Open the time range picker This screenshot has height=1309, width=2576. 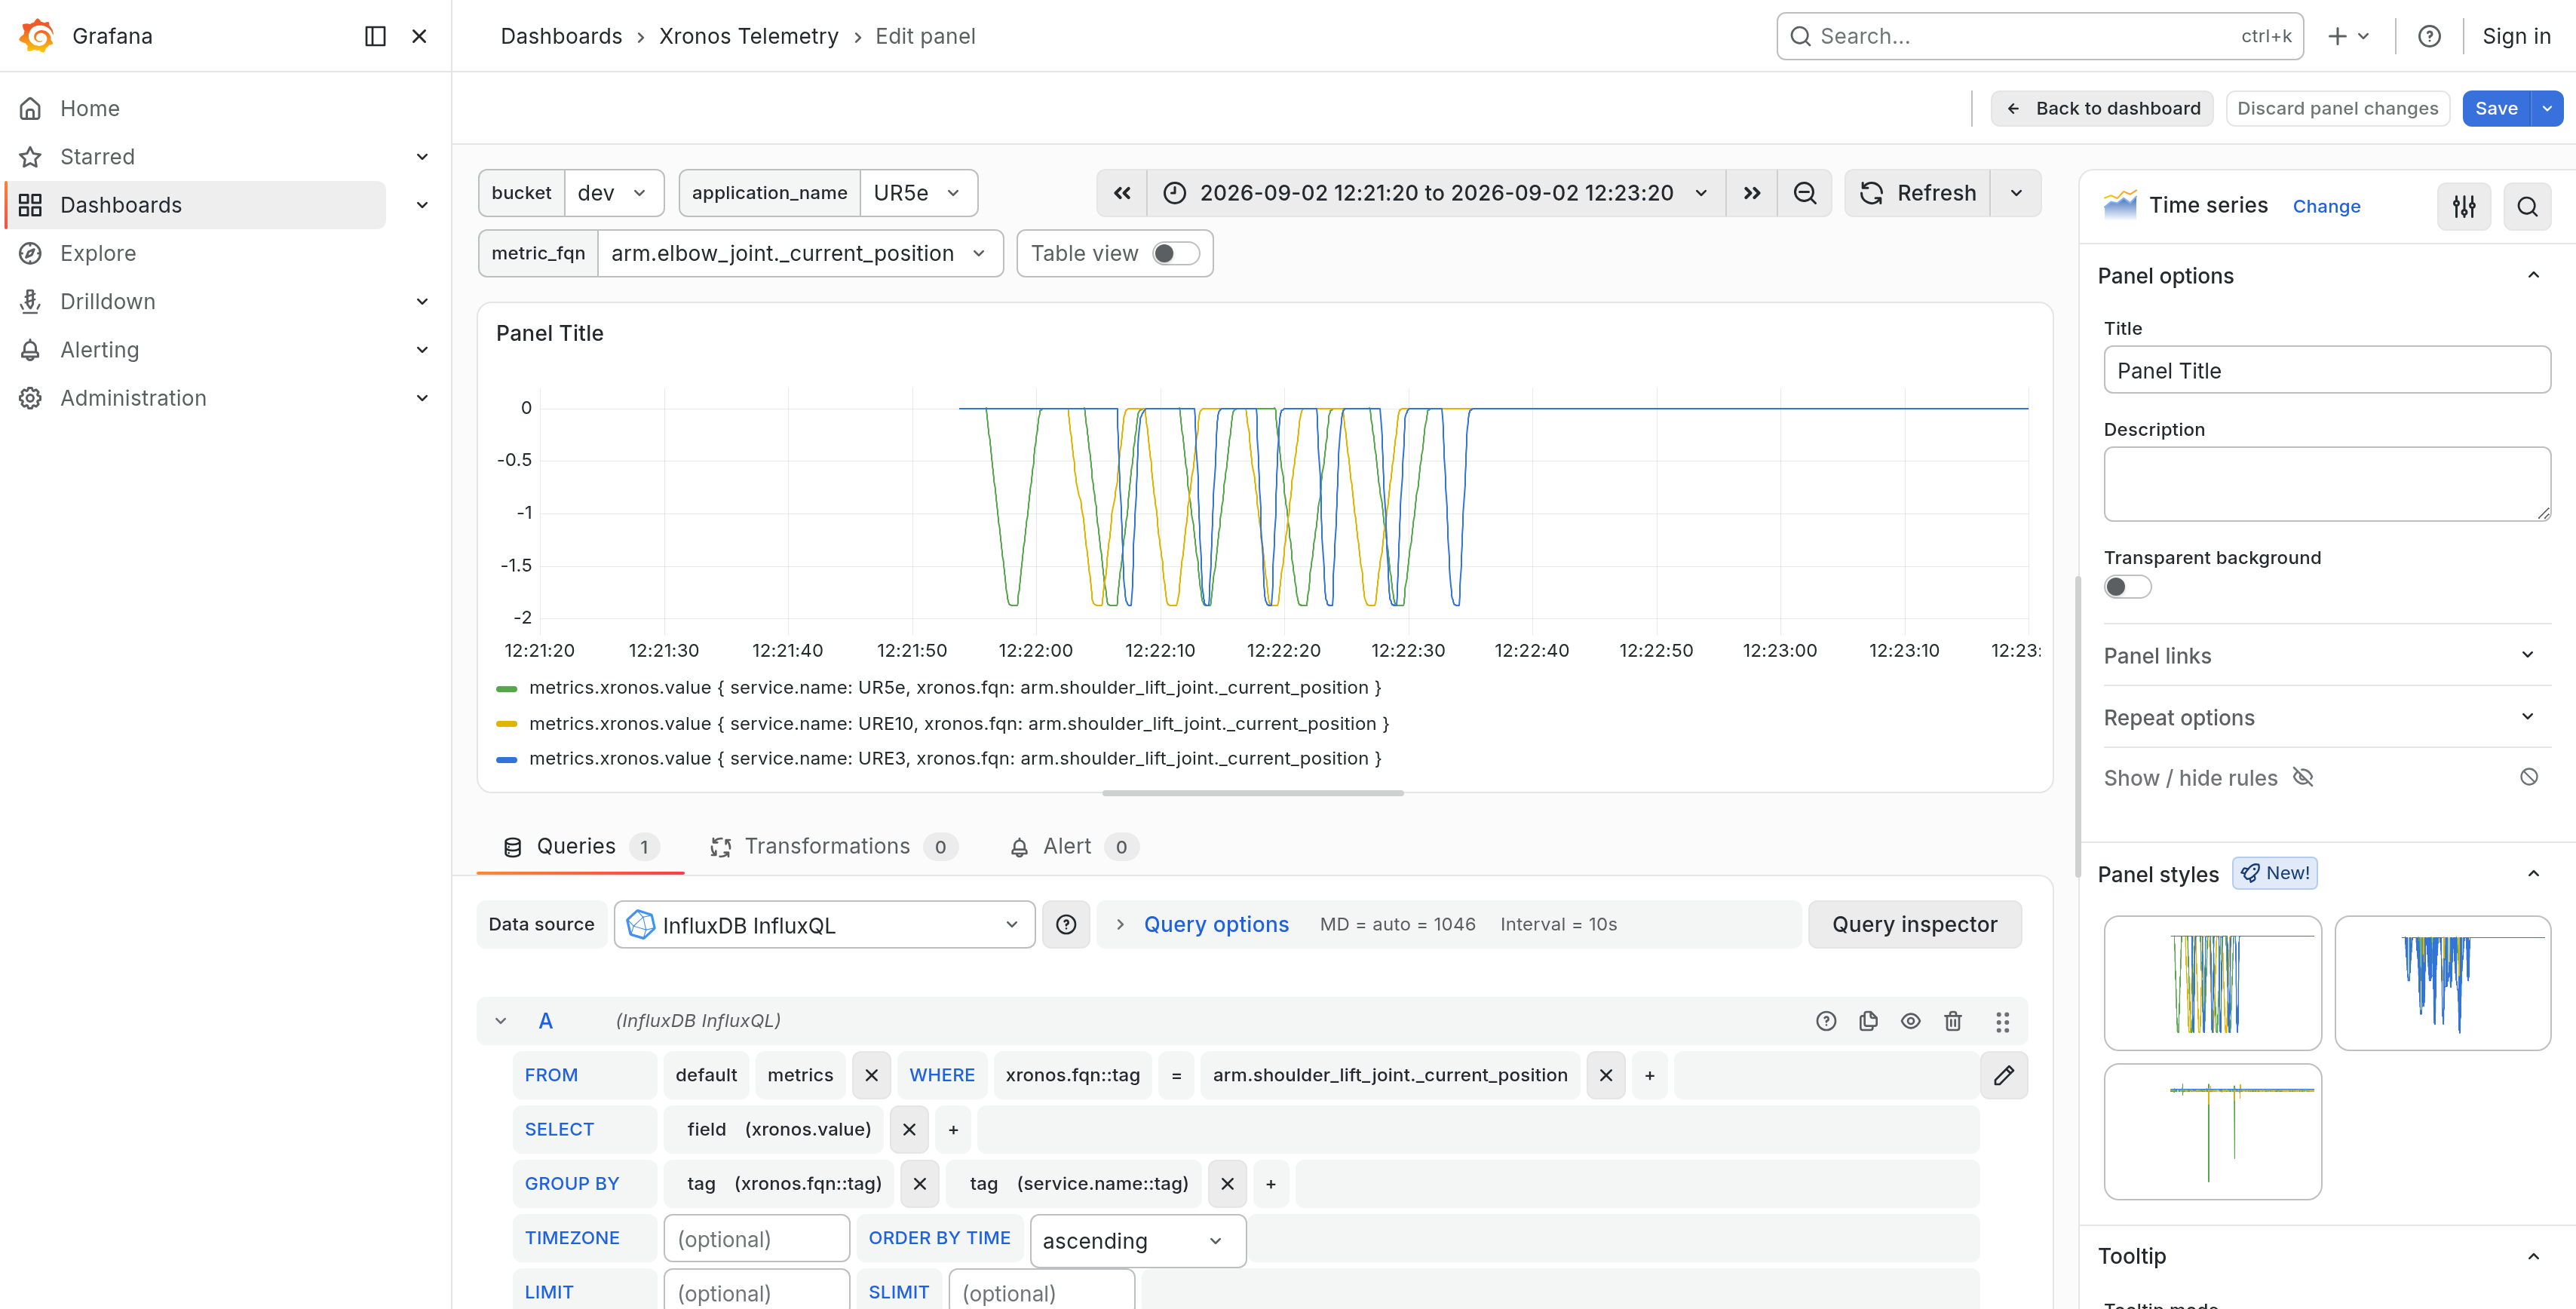click(1436, 193)
